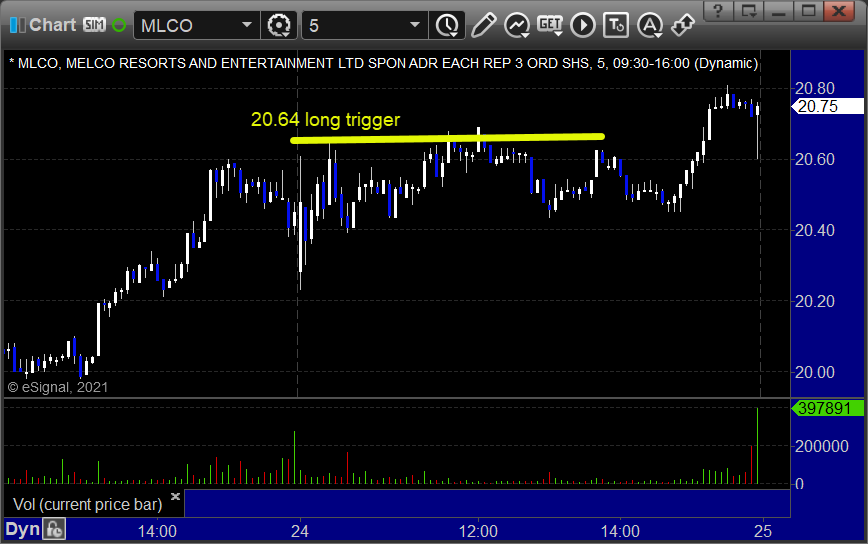868x544 pixels.
Task: Click the Vol (current price bar) label
Action: [87, 504]
